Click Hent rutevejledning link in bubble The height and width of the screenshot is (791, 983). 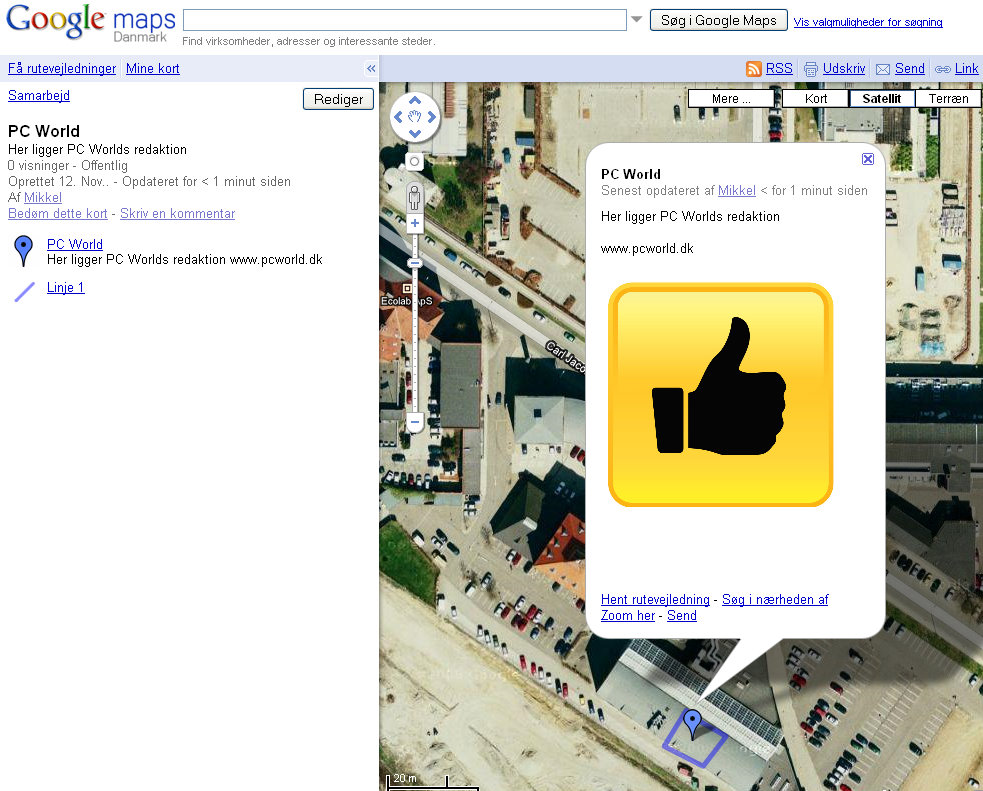(x=655, y=599)
